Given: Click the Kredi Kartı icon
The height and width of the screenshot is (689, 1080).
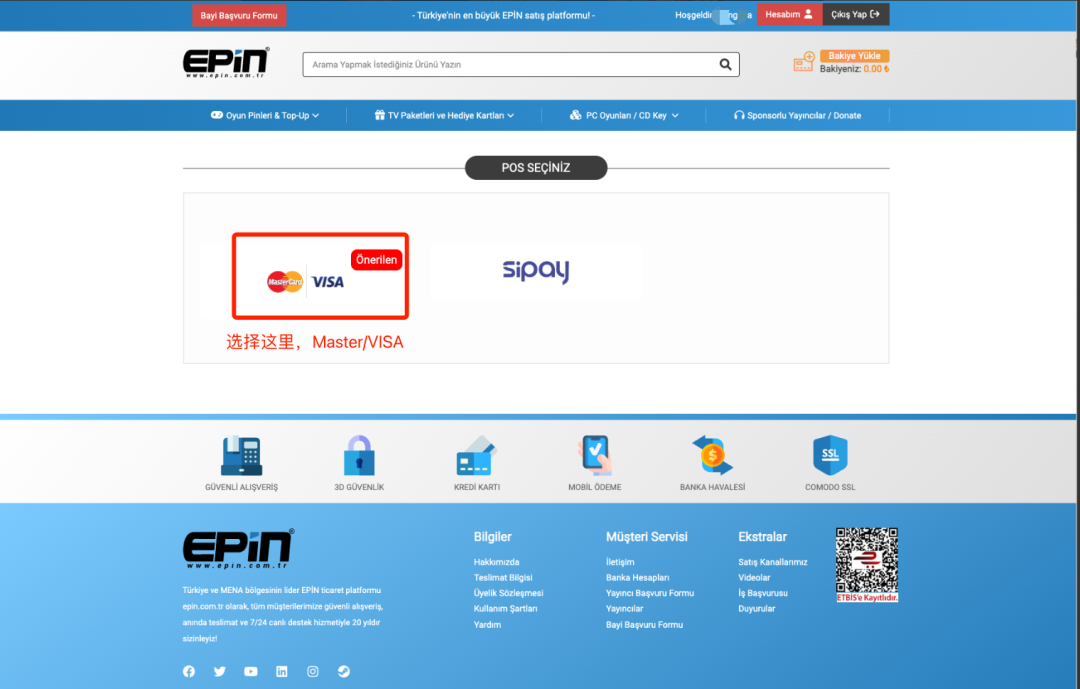Looking at the screenshot, I should point(477,456).
